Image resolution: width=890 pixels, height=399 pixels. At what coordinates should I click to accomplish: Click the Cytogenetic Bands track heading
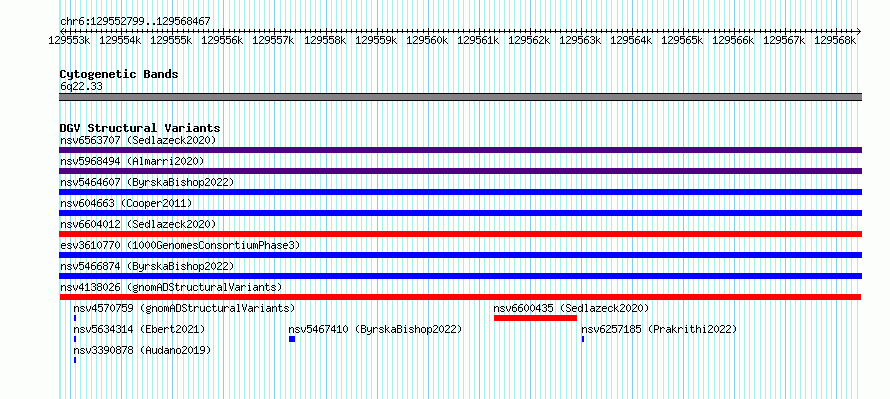tap(119, 74)
